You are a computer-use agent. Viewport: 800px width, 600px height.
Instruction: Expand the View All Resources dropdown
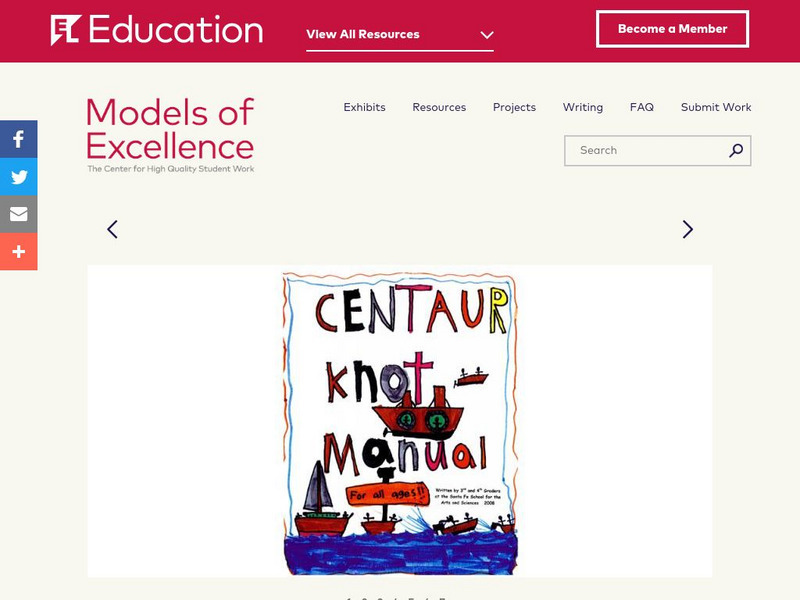[364, 34]
